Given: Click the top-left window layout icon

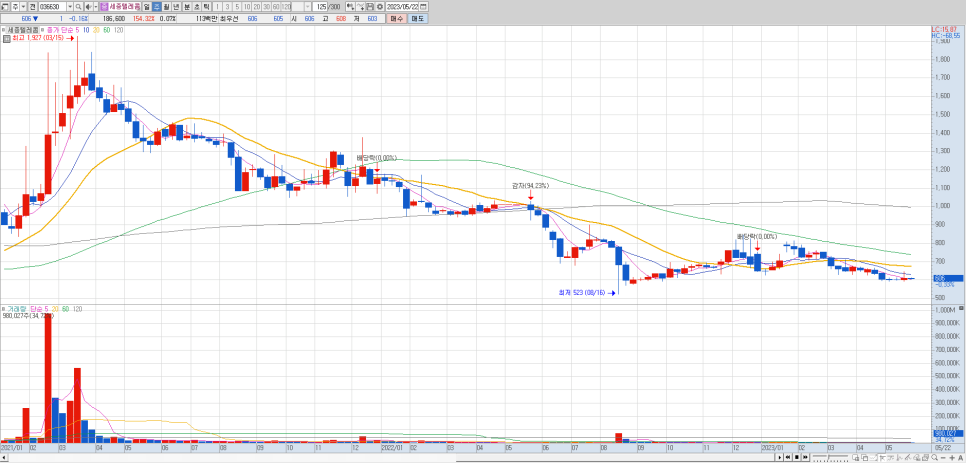Looking at the screenshot, I should [5, 6].
